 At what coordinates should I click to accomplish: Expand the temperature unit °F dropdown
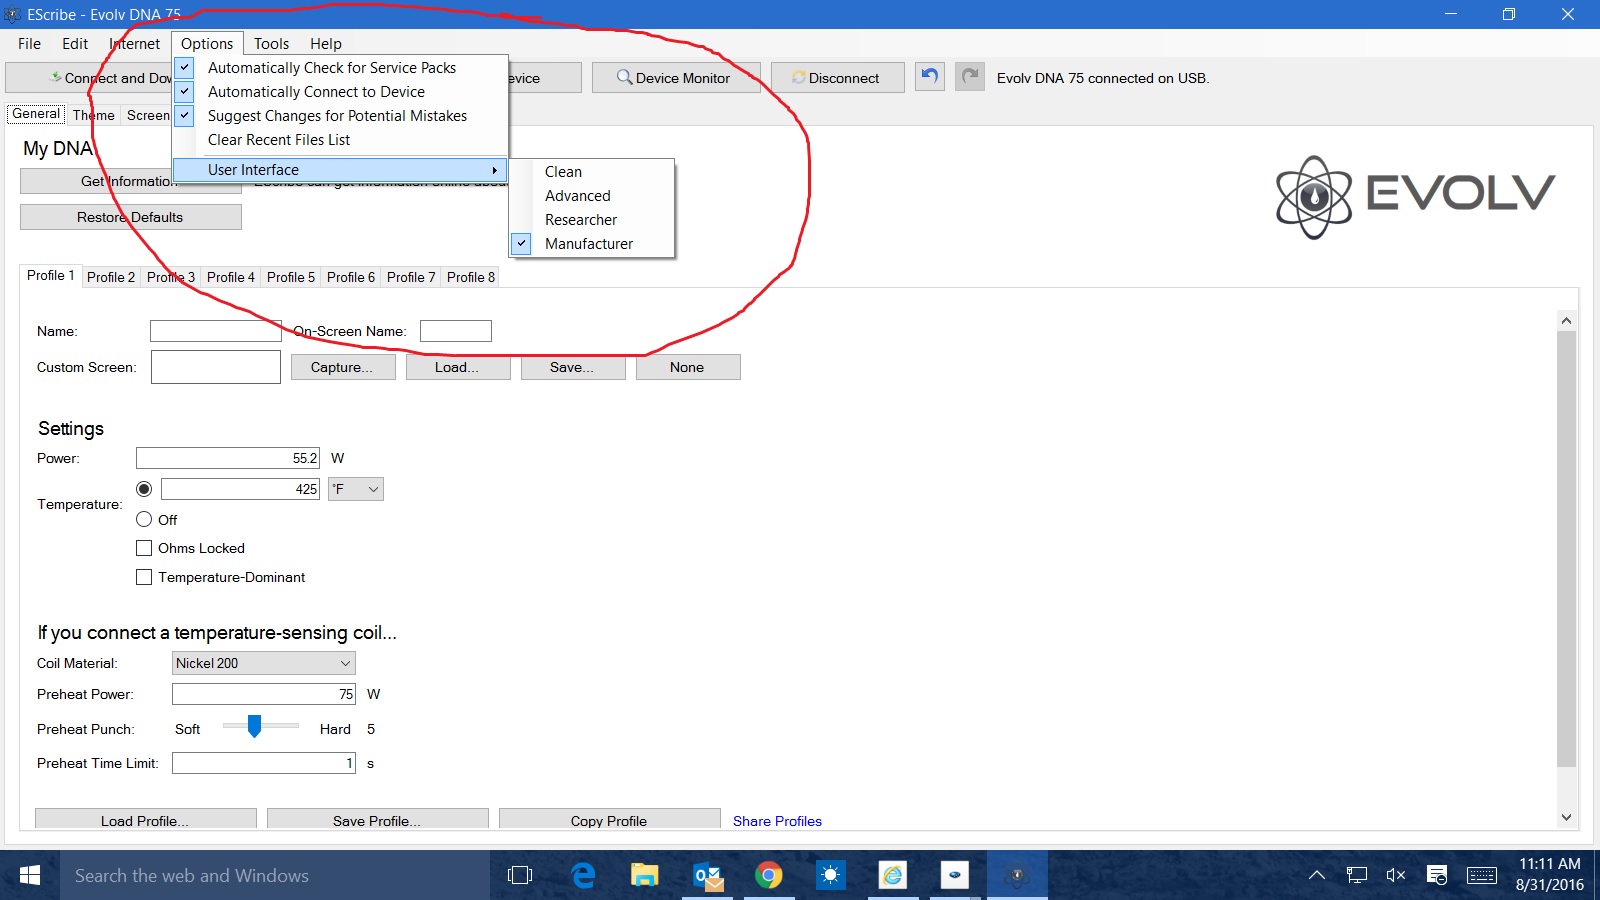tap(356, 489)
